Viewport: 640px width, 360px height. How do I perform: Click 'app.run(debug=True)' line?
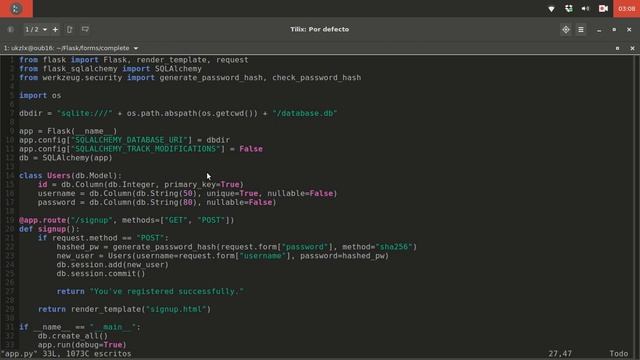[82, 345]
